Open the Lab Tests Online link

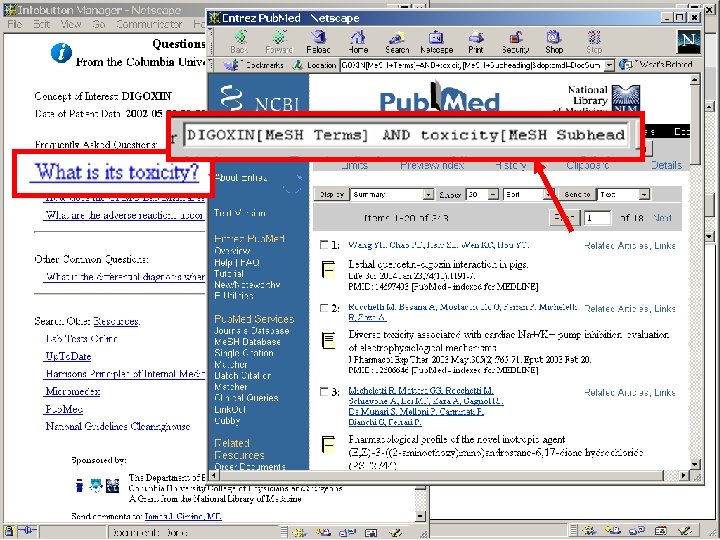click(81, 339)
